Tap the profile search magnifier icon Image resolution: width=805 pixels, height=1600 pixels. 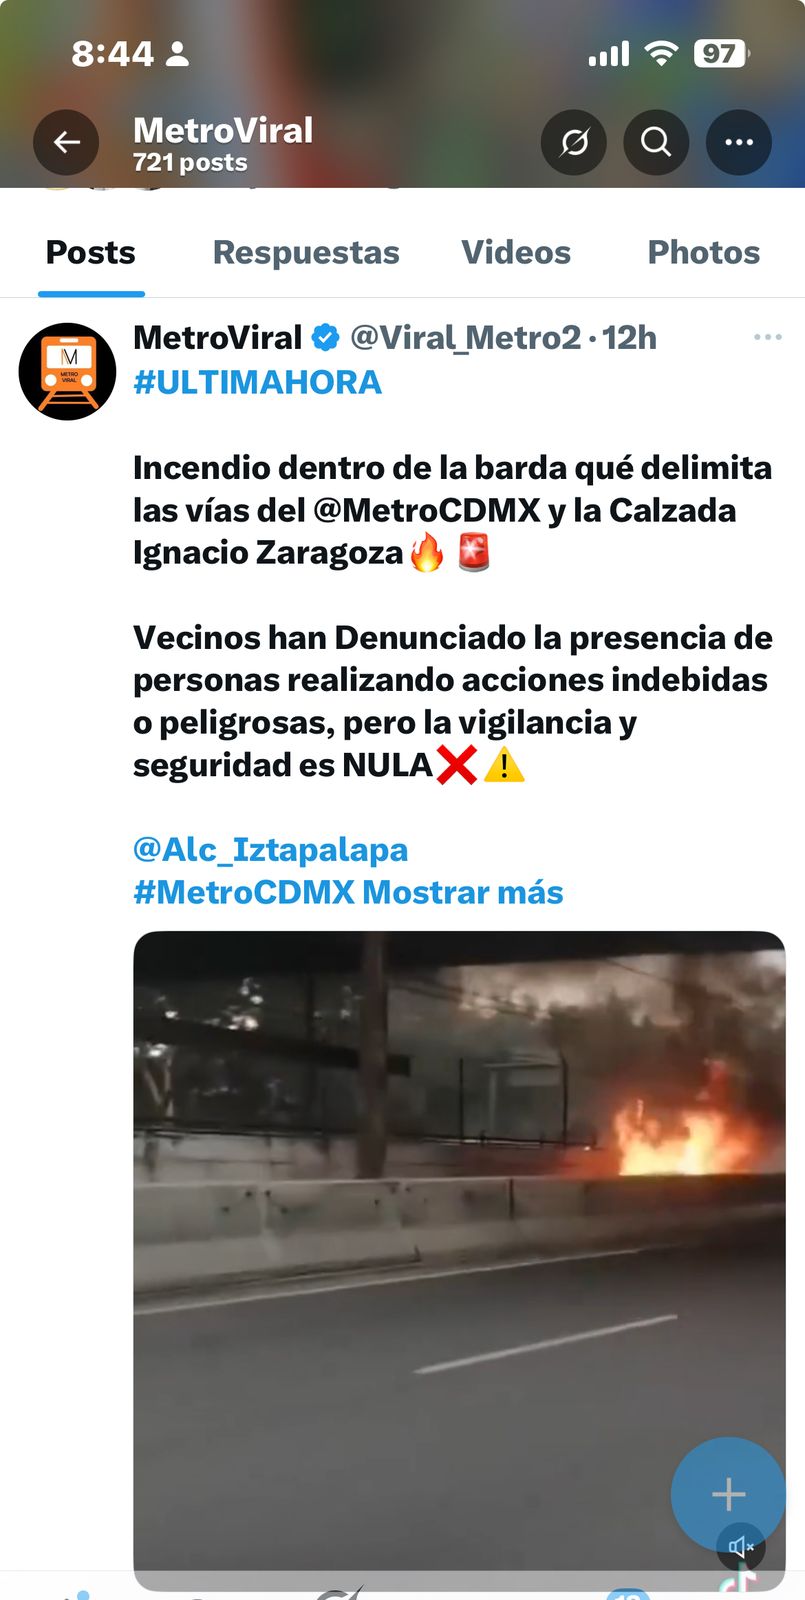click(656, 142)
